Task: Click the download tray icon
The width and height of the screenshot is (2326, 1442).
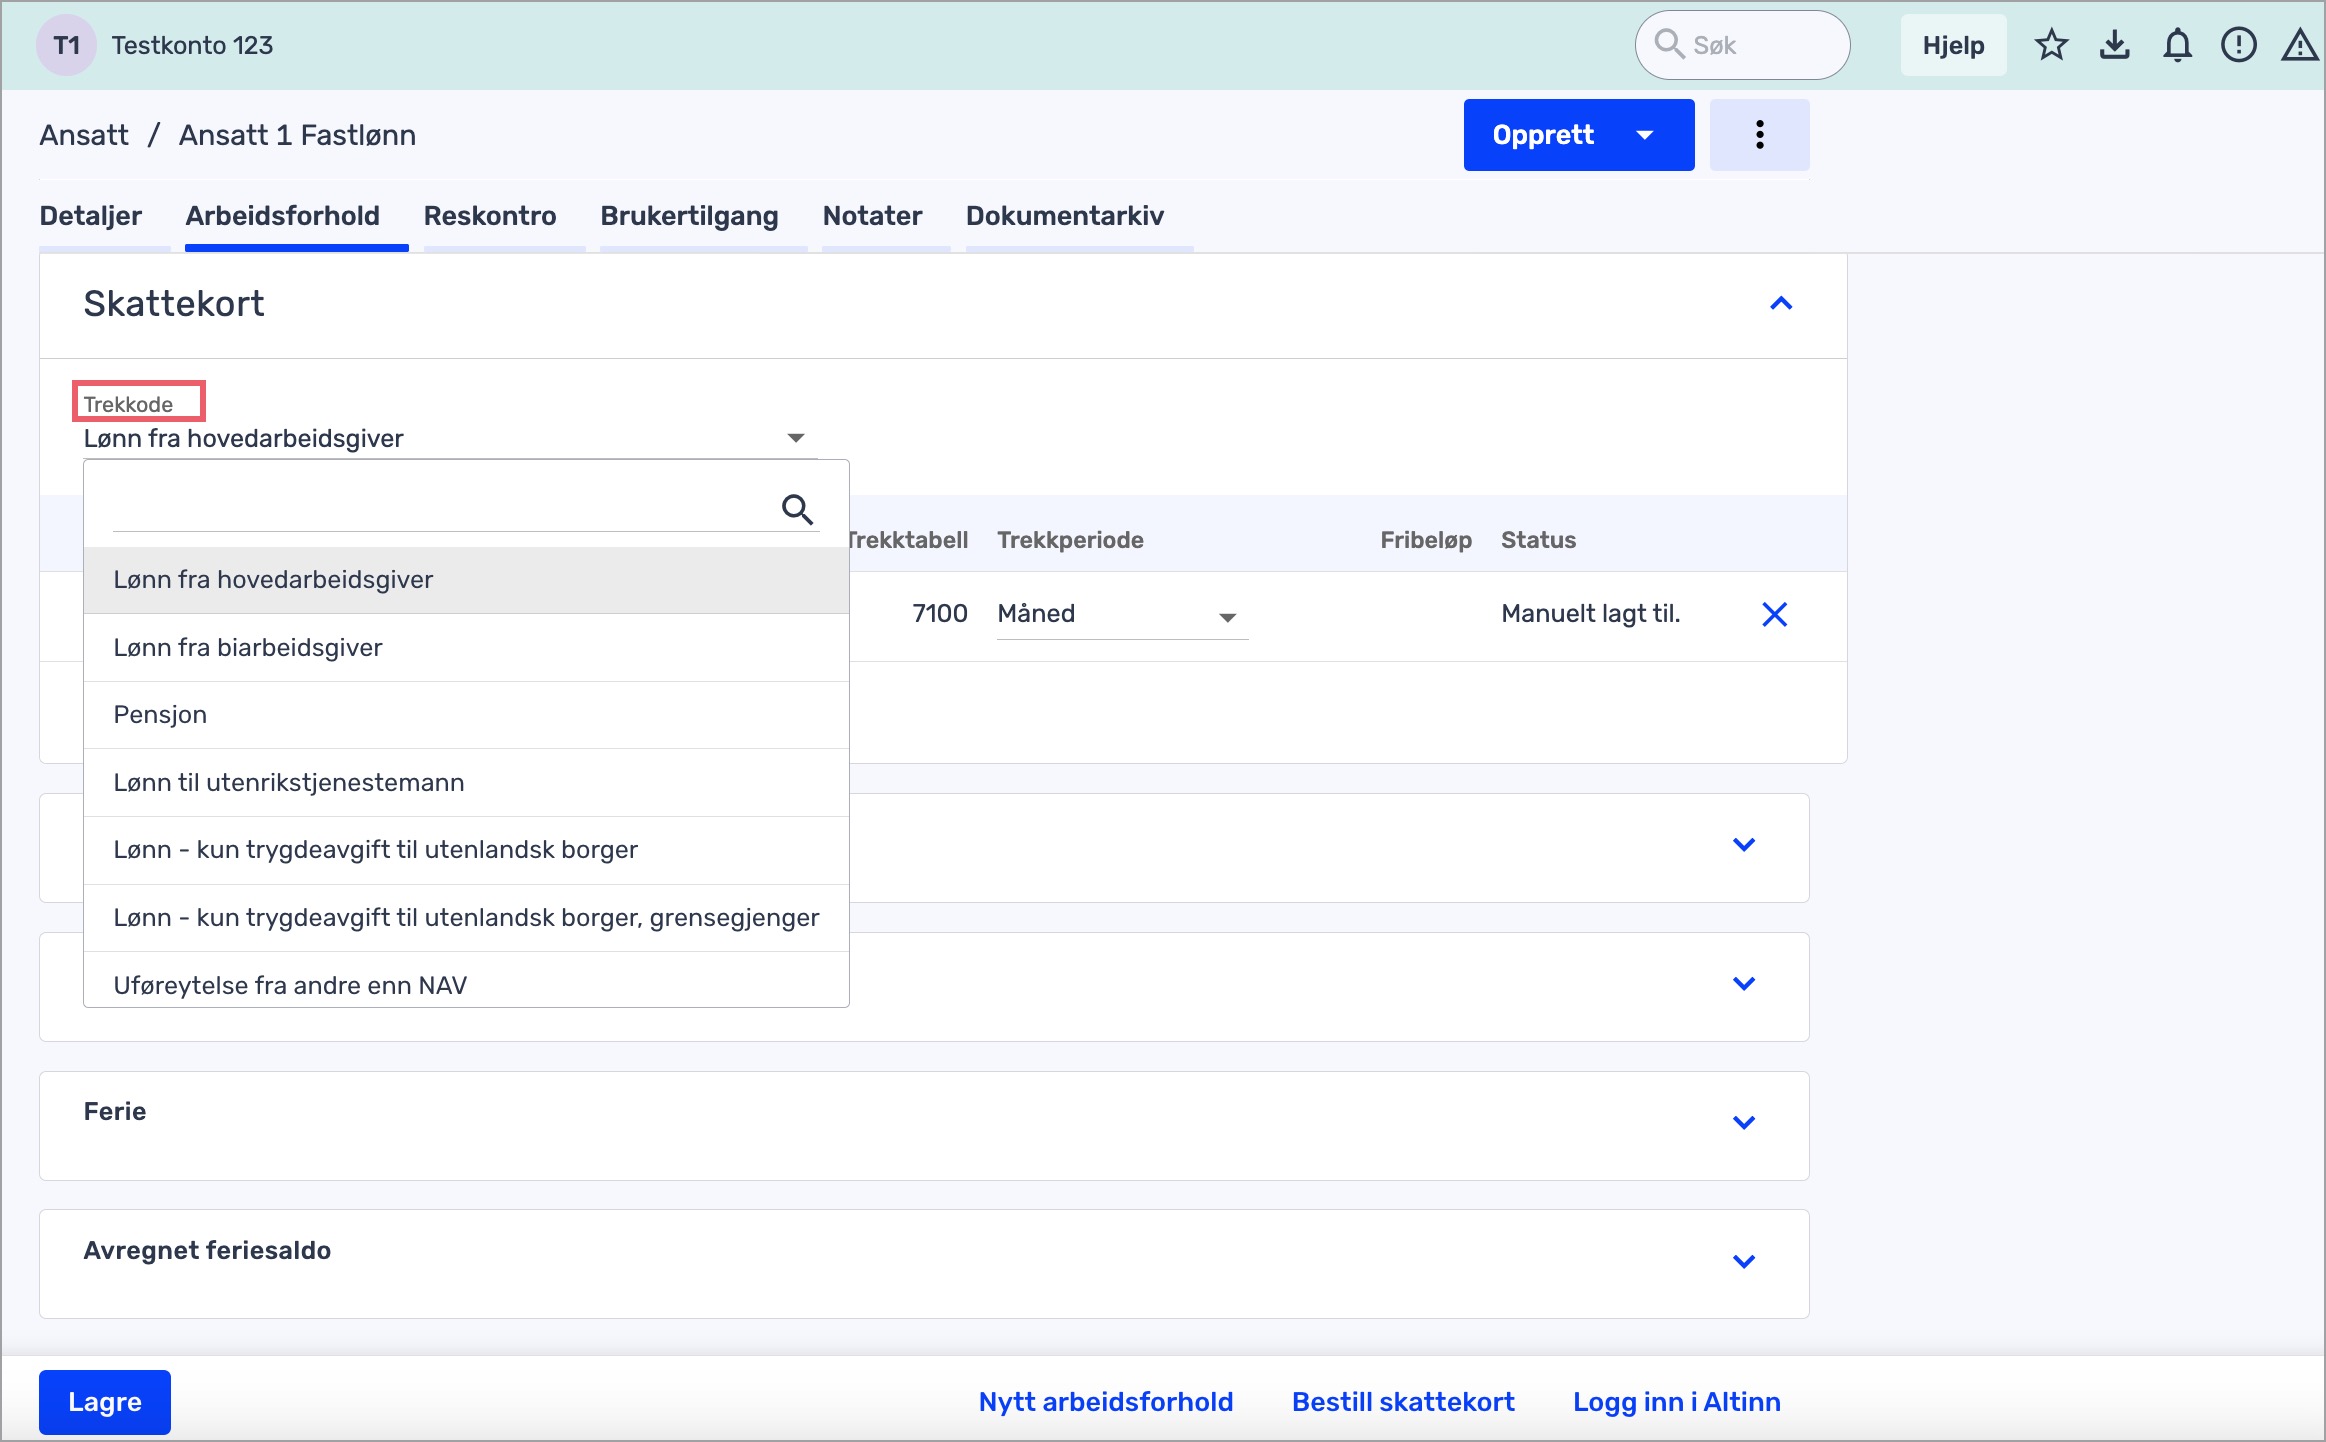Action: point(2114,46)
